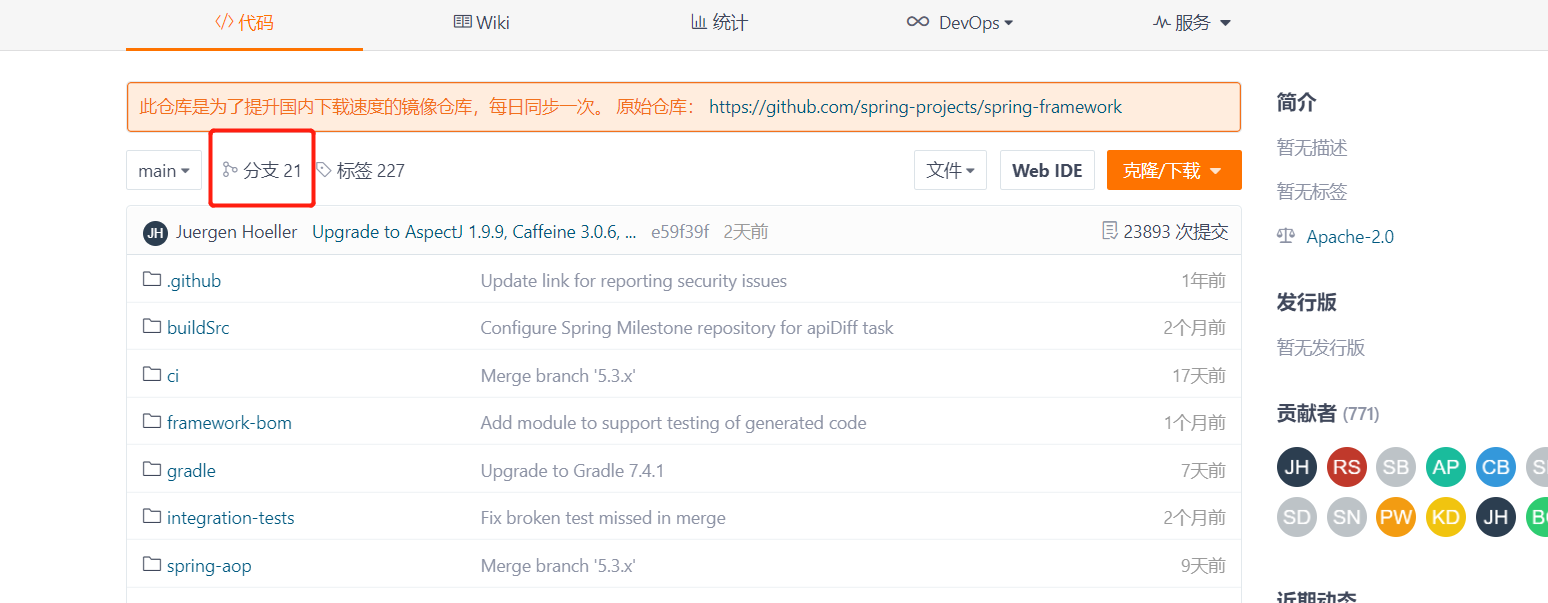Click the folder icon for framework-bom

tap(152, 422)
